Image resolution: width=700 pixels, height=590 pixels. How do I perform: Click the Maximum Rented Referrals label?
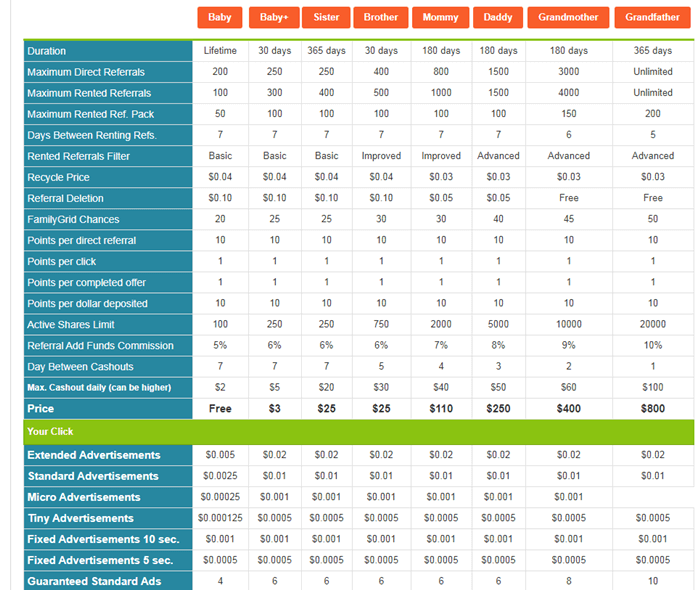point(89,93)
